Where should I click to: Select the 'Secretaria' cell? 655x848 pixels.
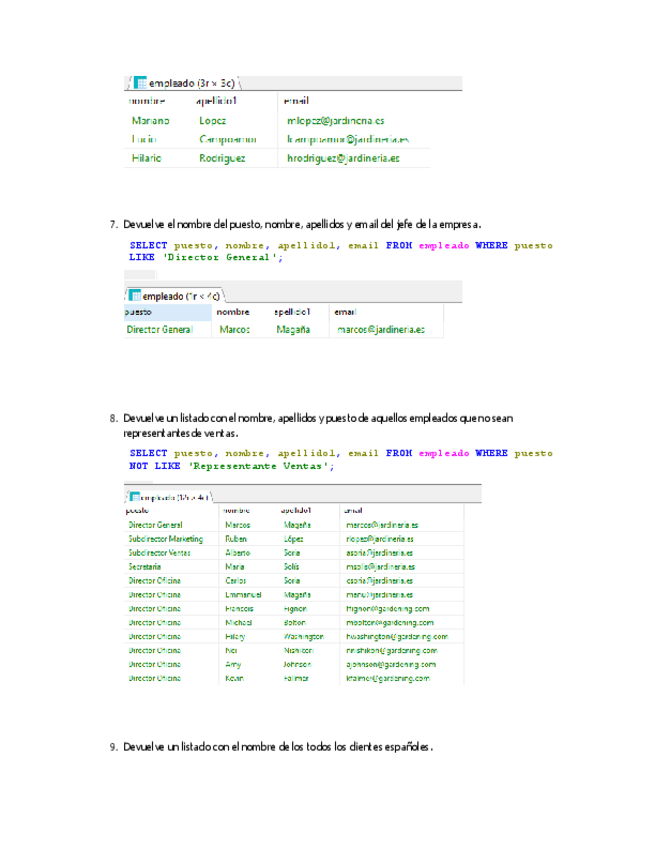pos(144,567)
